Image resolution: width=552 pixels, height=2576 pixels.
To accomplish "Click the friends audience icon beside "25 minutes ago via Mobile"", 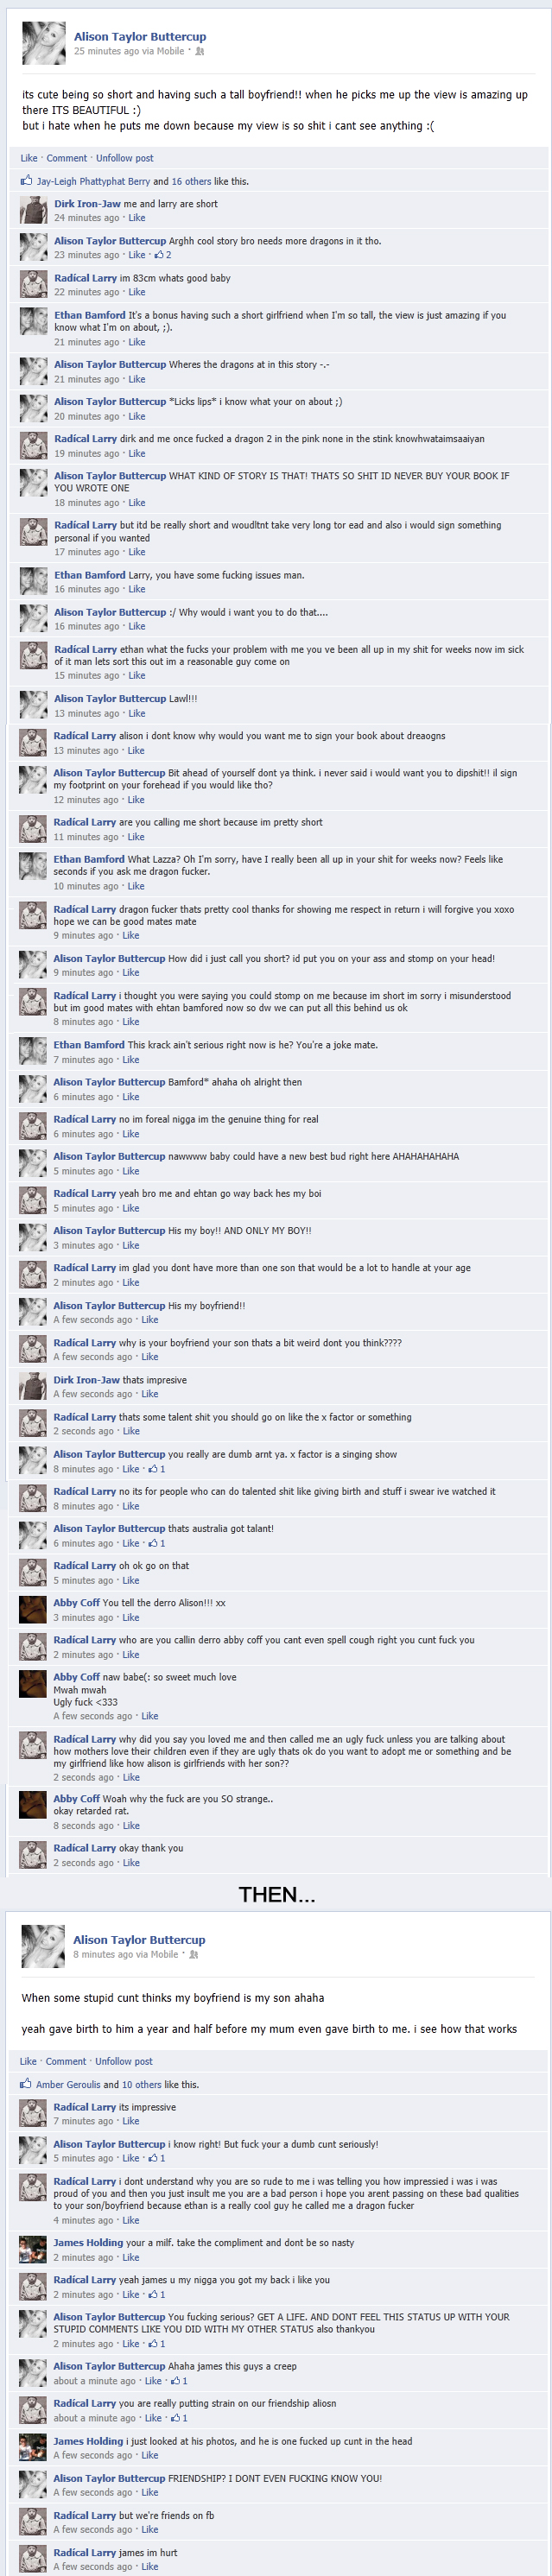I will click(200, 51).
